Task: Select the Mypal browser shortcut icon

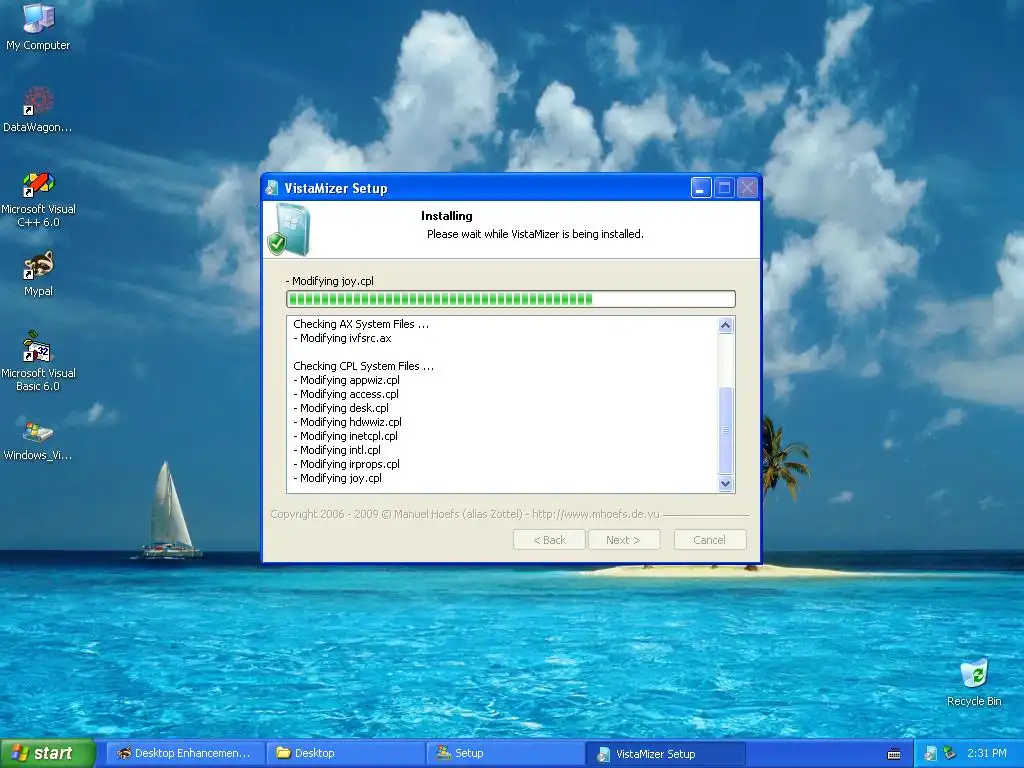Action: click(38, 274)
